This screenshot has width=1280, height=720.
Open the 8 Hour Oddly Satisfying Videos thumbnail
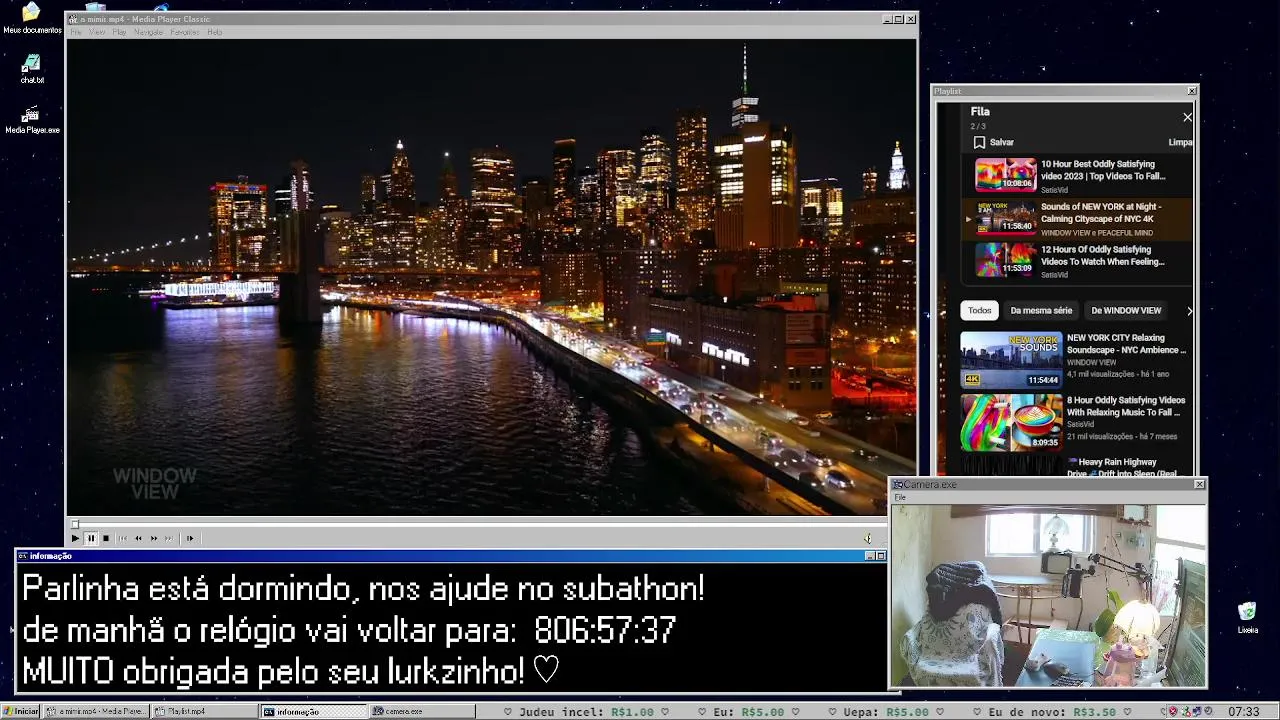click(x=1011, y=423)
